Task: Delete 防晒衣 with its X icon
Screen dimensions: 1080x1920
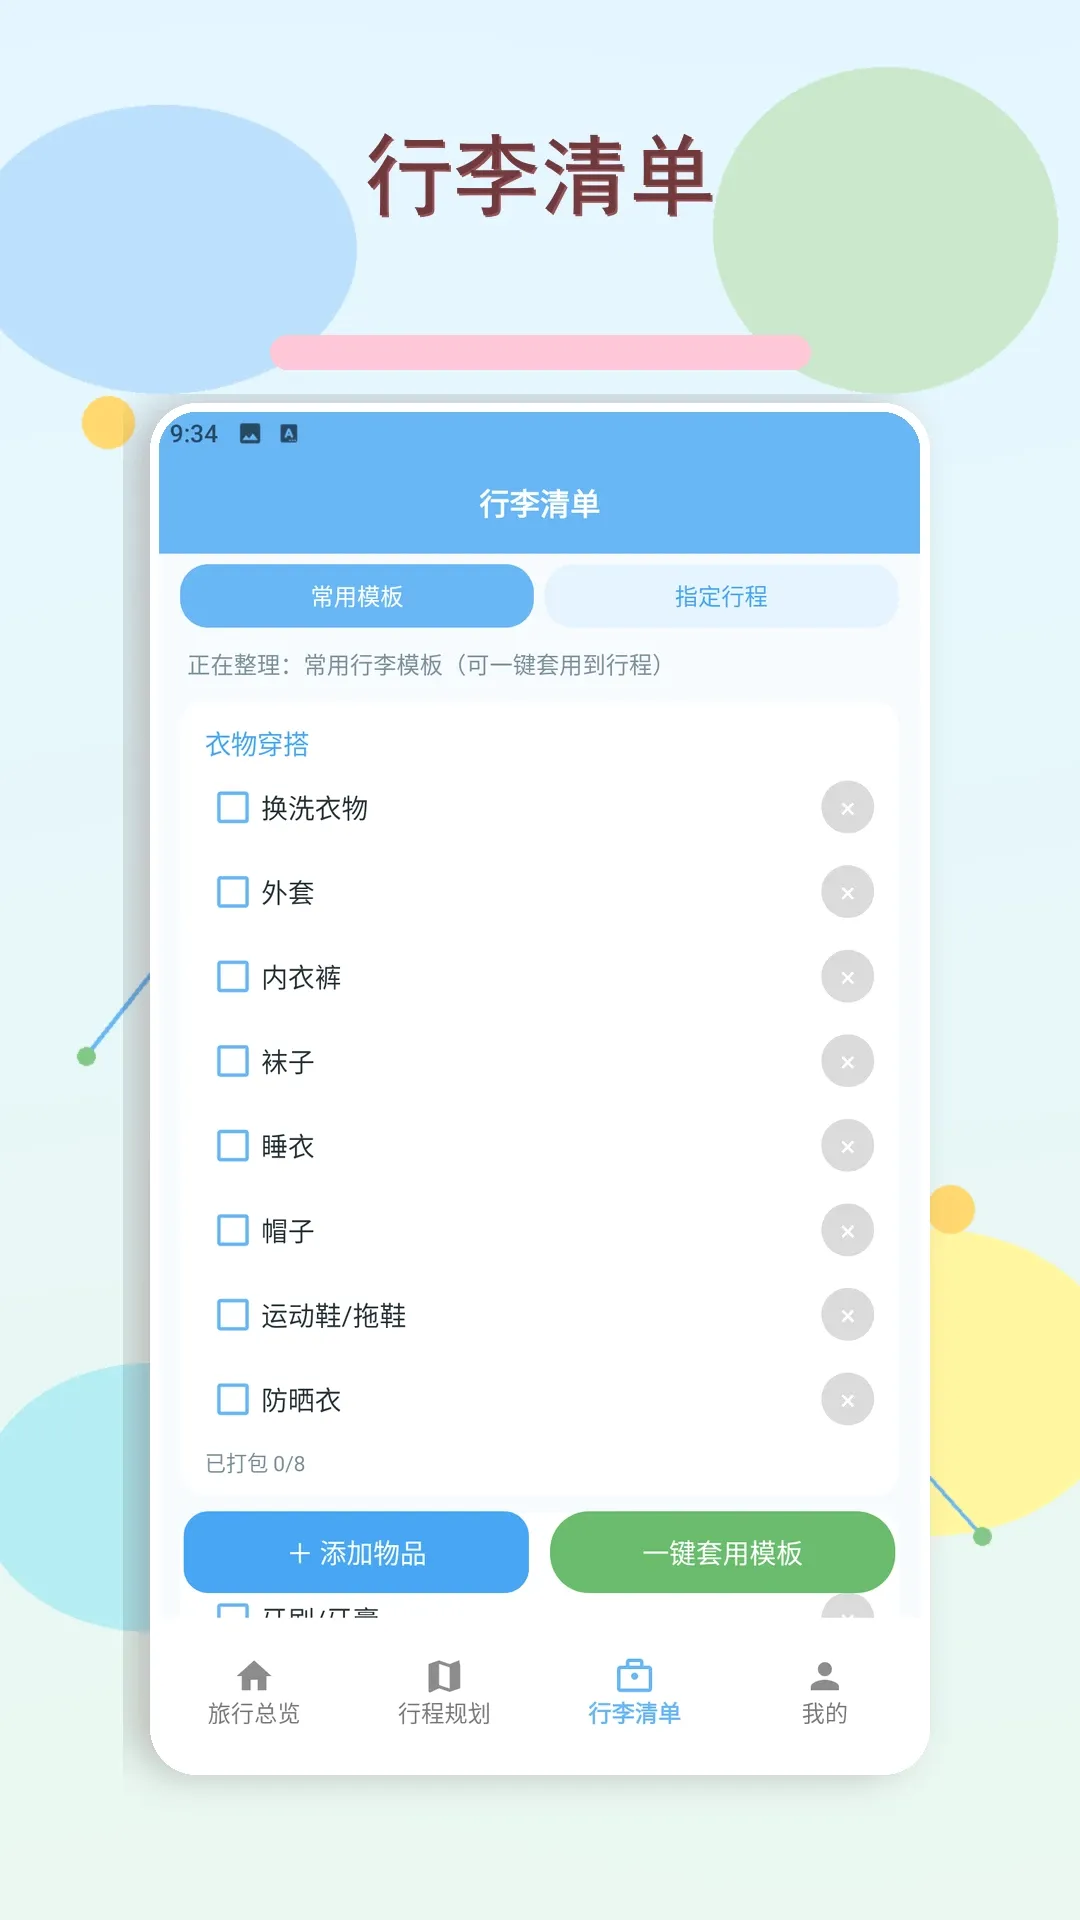Action: pyautogui.click(x=848, y=1400)
